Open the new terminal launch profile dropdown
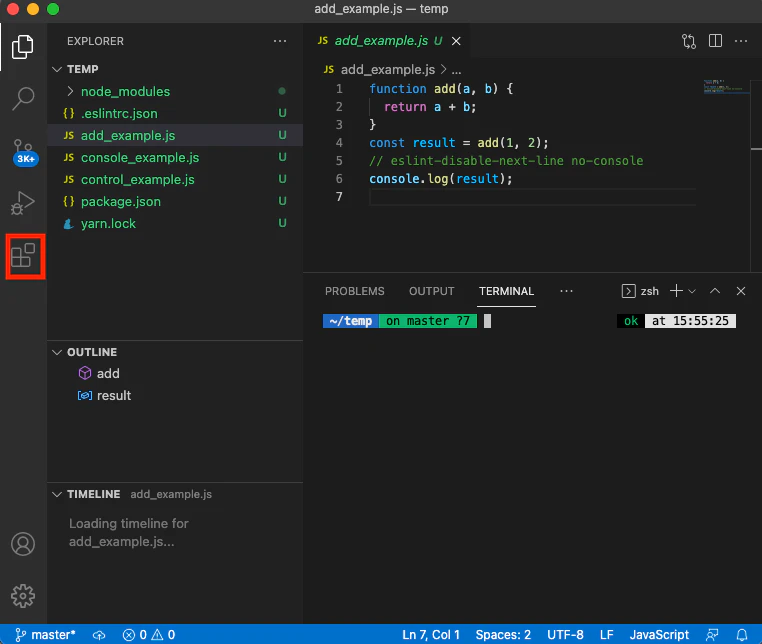The height and width of the screenshot is (644, 762). [693, 291]
